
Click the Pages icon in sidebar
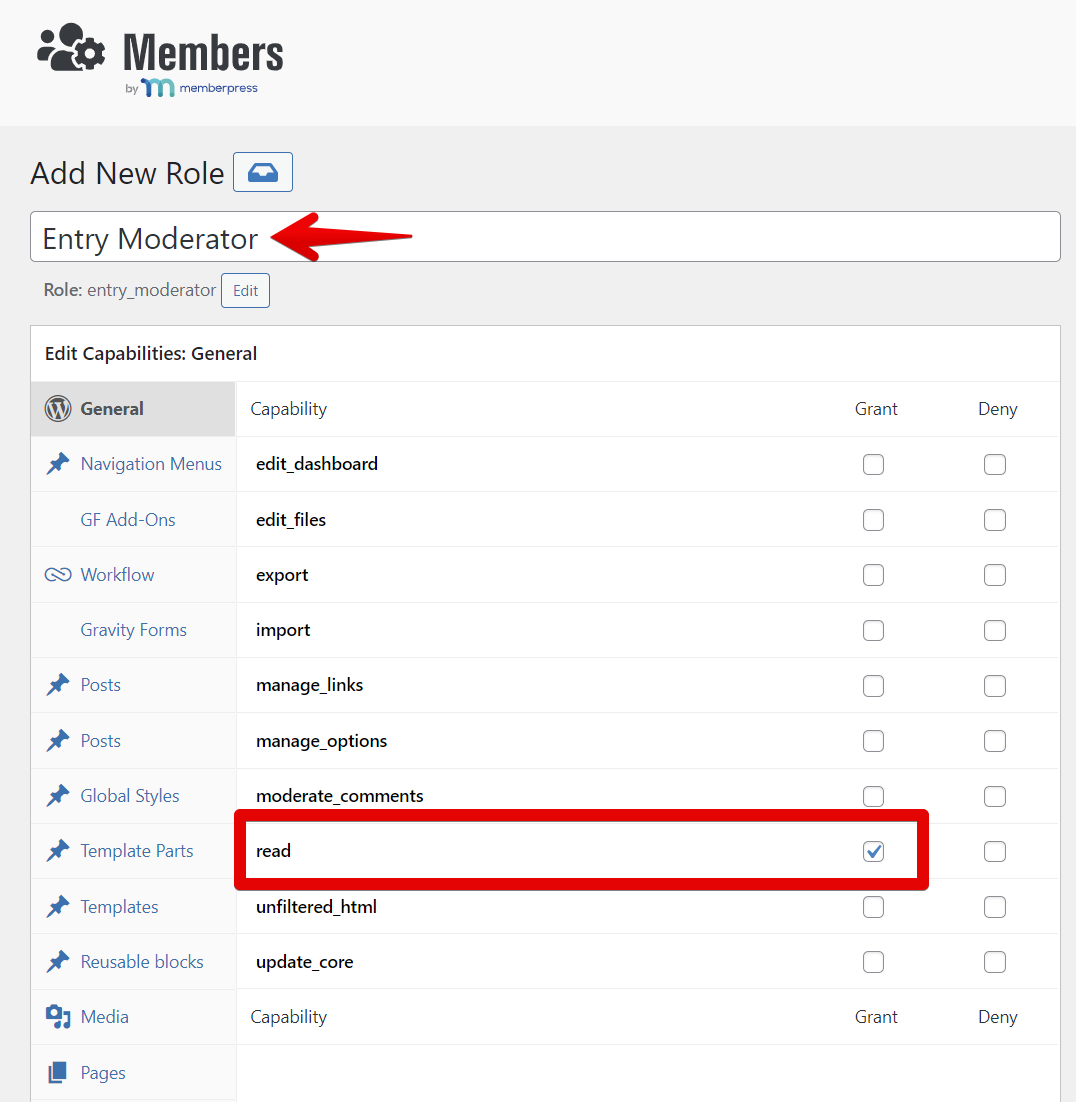pyautogui.click(x=58, y=1073)
